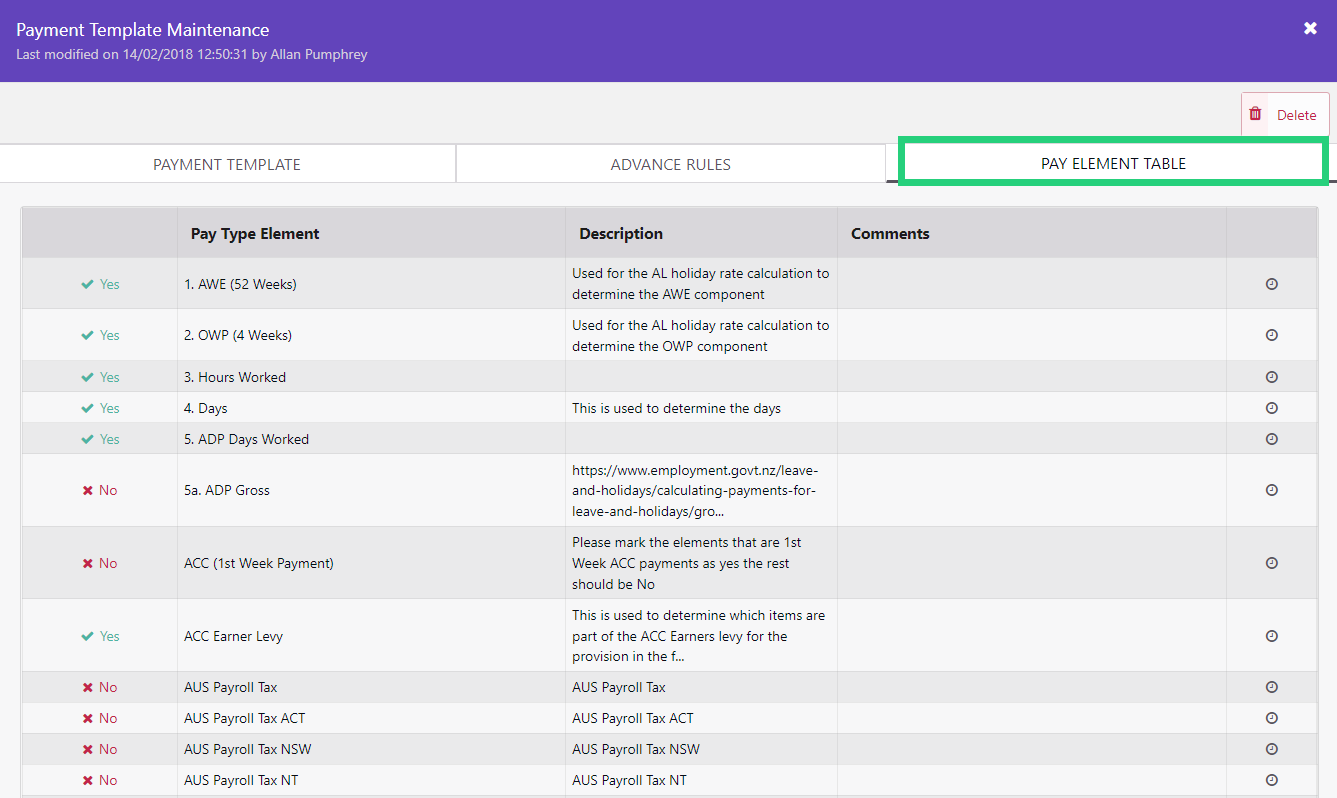Click clock icon for AUS Payroll Tax ACT
The height and width of the screenshot is (798, 1337).
[x=1271, y=718]
